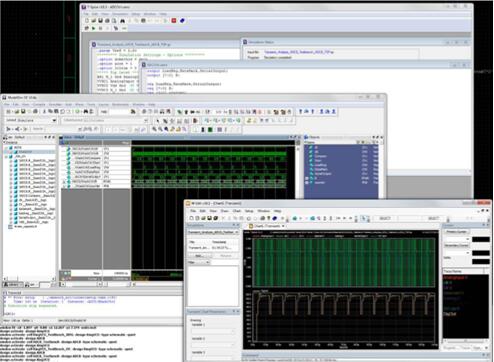Open Filter dropdown in W-Edit left panel
The image size is (494, 362).
(199, 263)
